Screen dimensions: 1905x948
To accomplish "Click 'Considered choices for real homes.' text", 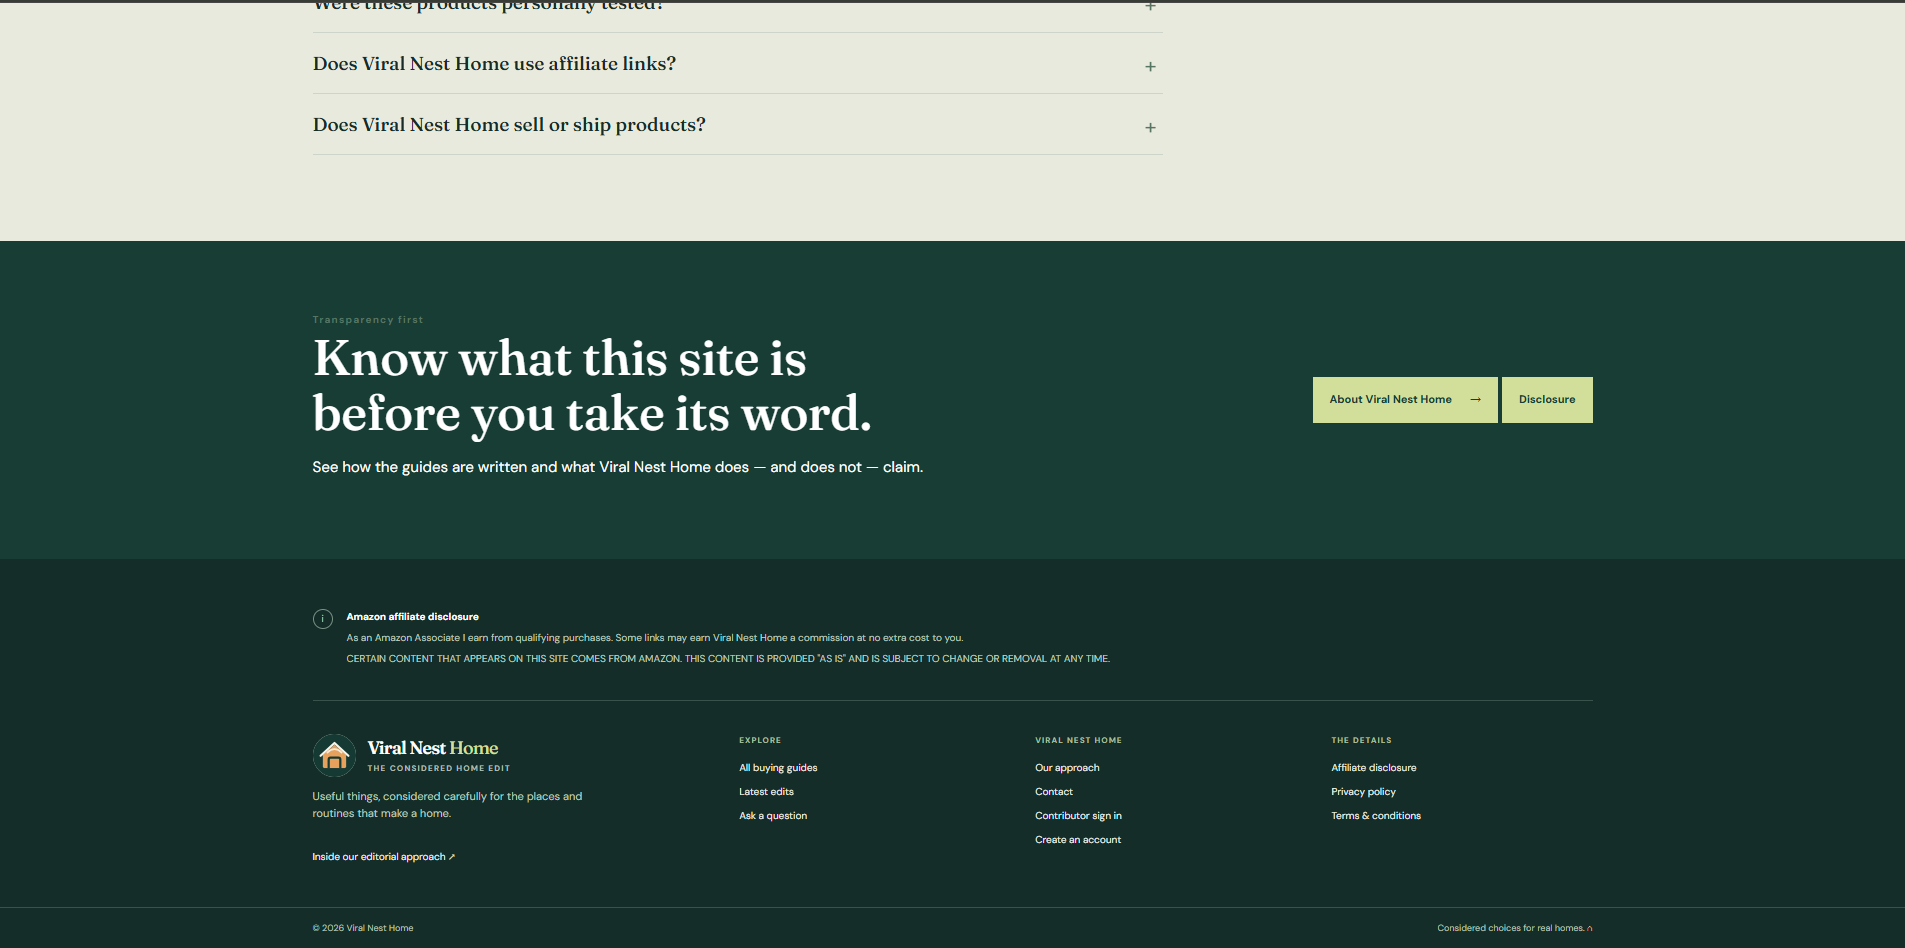I will click(x=1510, y=928).
